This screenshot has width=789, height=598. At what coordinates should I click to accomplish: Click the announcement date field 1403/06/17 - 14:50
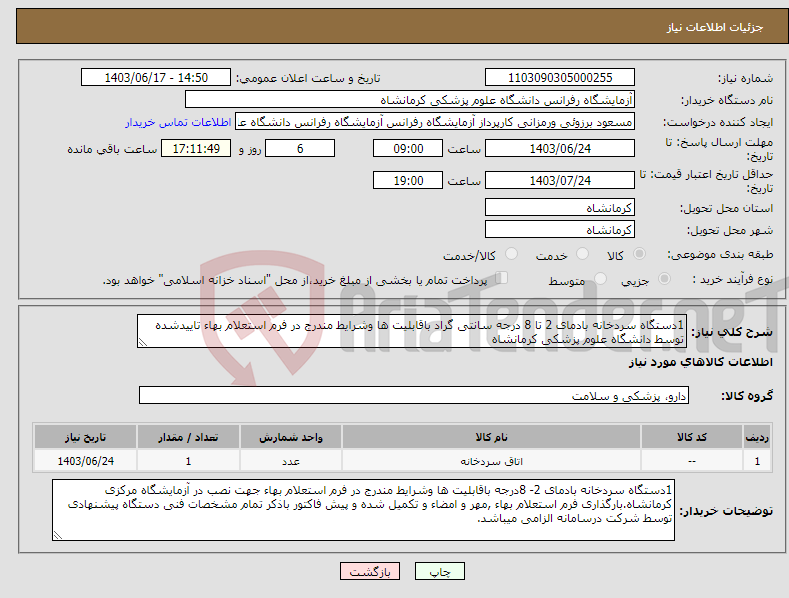(x=155, y=78)
